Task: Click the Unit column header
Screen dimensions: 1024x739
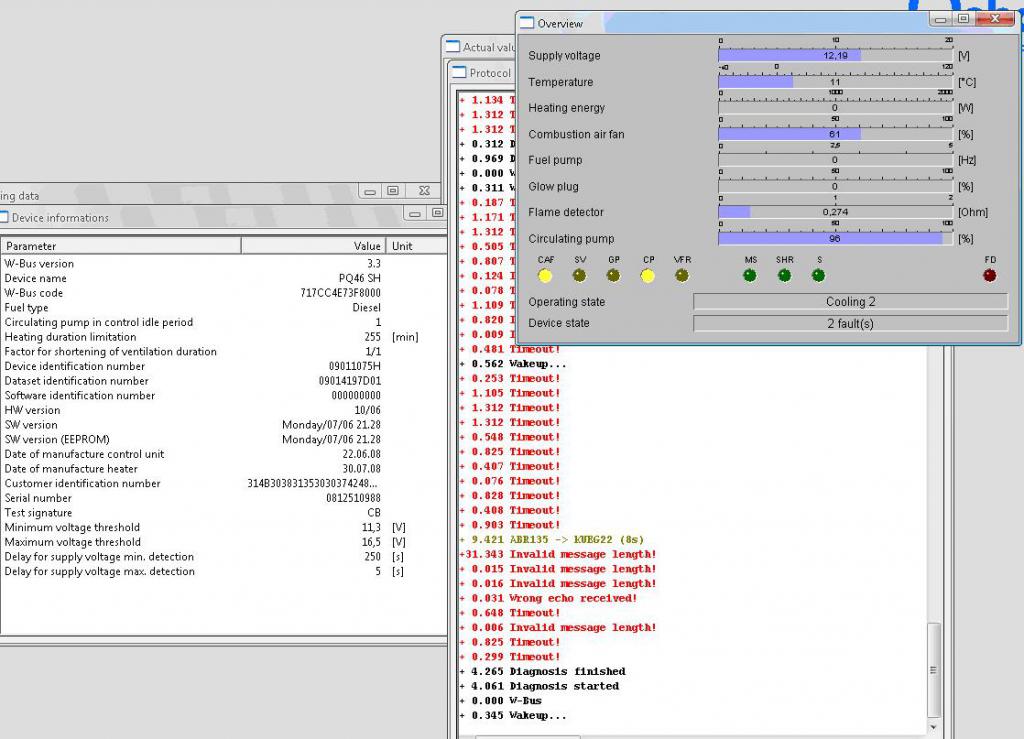Action: coord(417,246)
